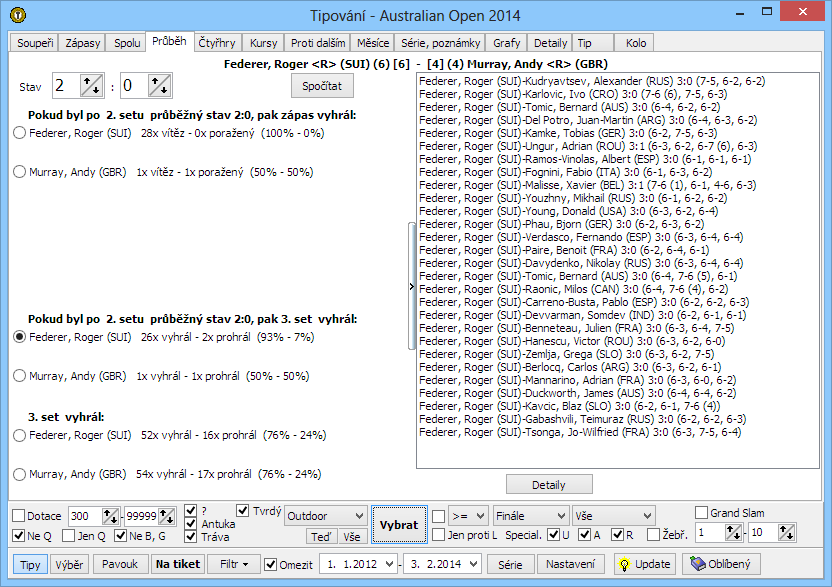Go to the Proti dalším tab
This screenshot has height=587, width=832.
point(318,43)
